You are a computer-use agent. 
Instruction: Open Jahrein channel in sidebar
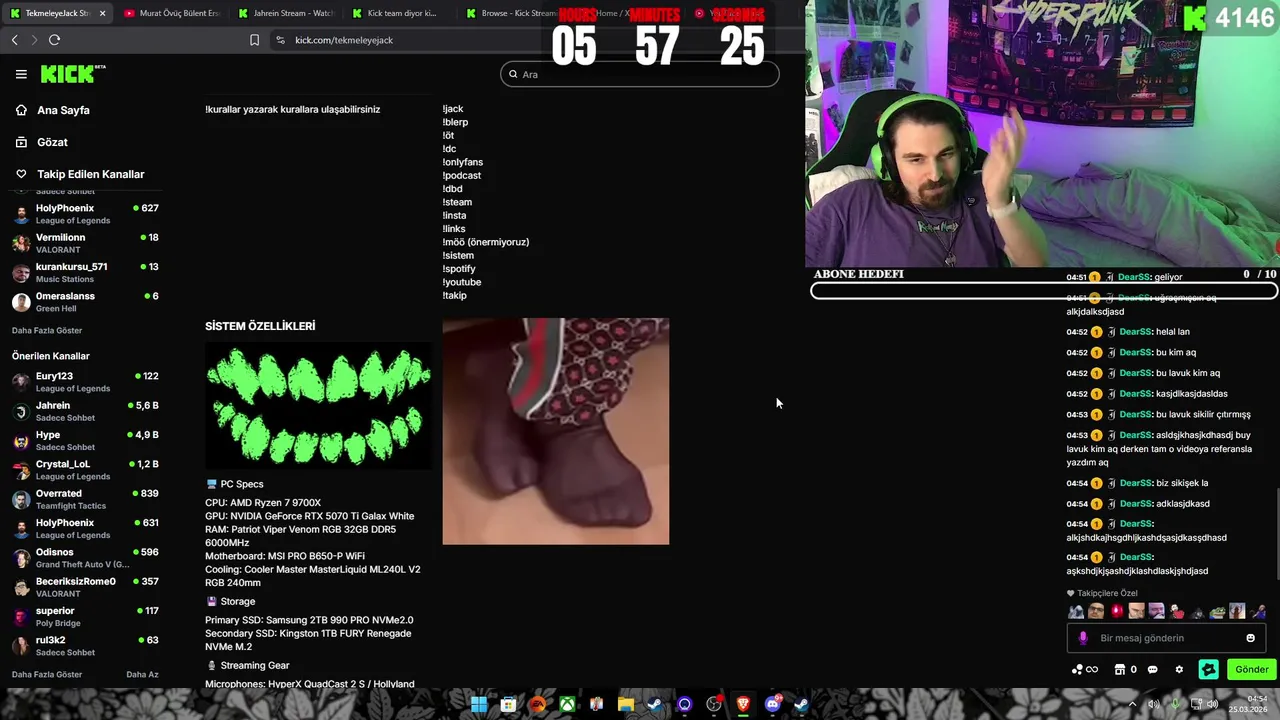point(85,411)
